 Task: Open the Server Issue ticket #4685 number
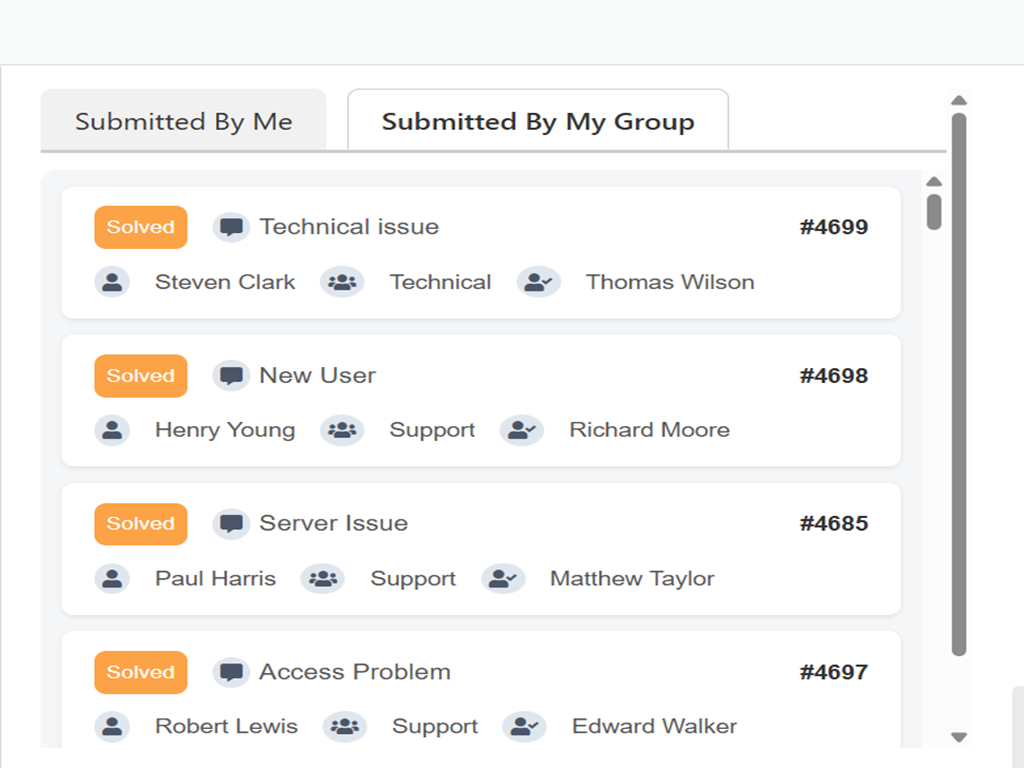(x=833, y=524)
